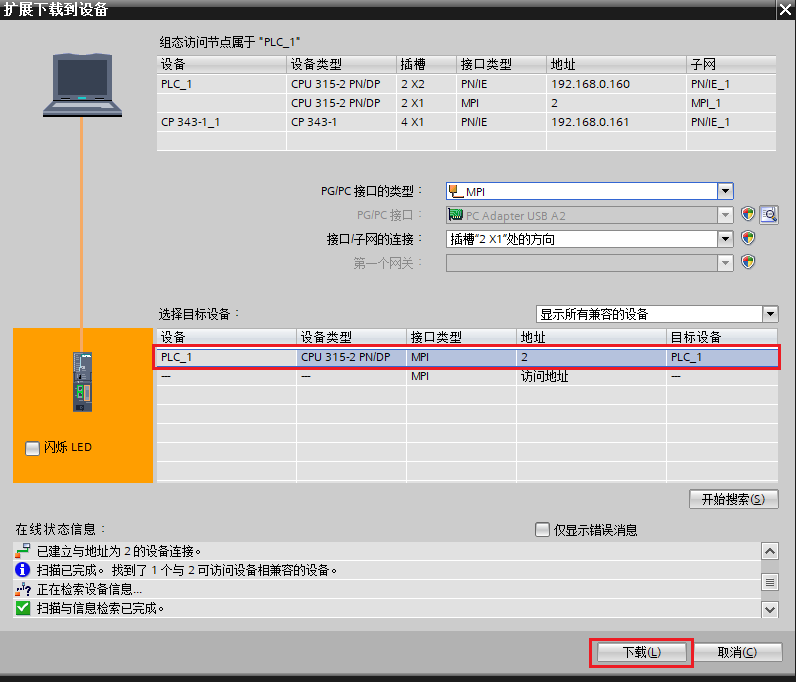Click shield icon next to 接口/子网的连接
The height and width of the screenshot is (682, 797).
[748, 238]
